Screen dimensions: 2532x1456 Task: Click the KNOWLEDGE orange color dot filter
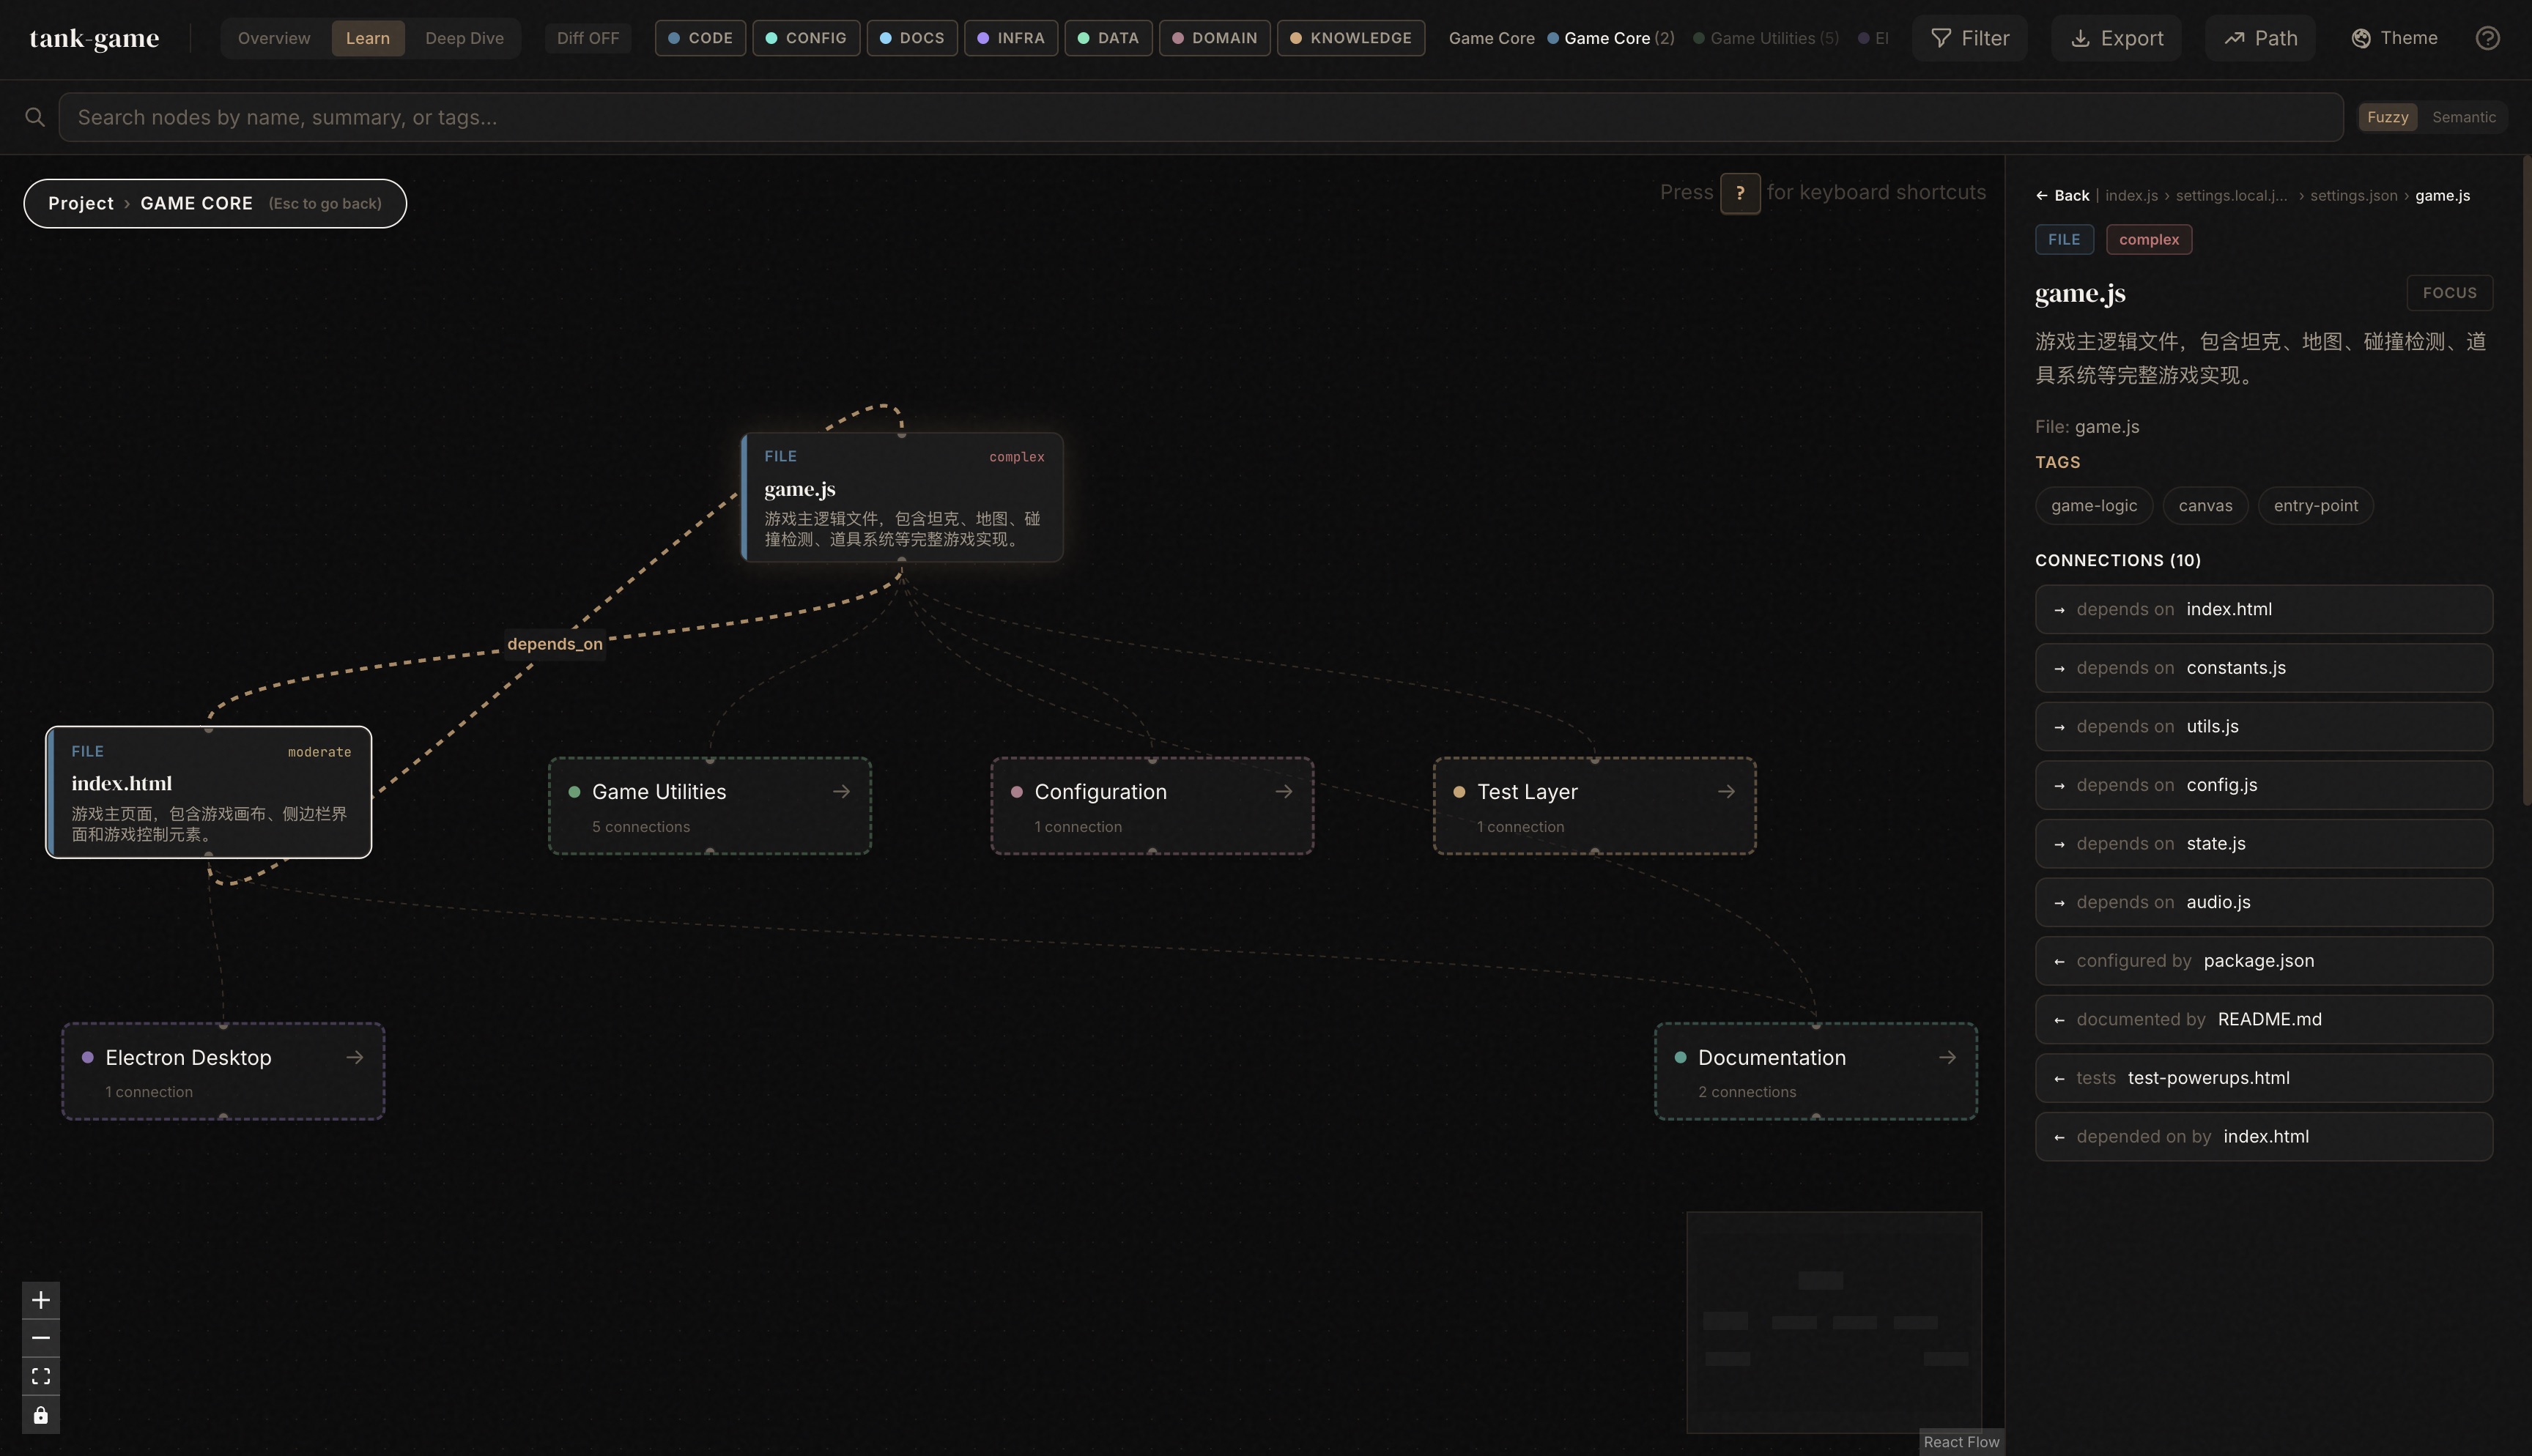tap(1295, 38)
